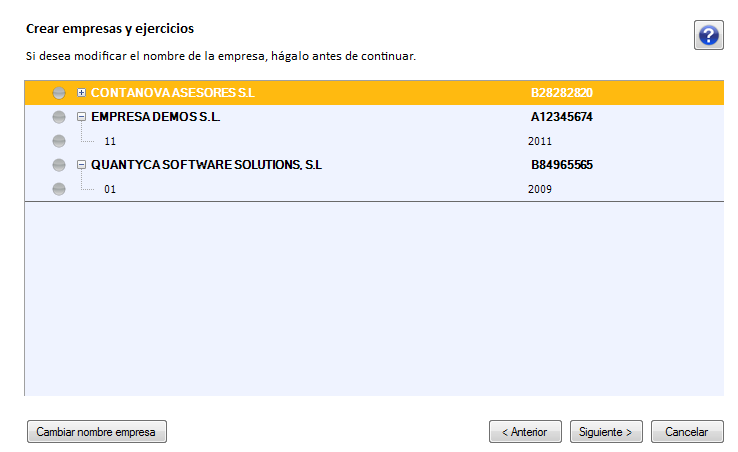Collapse the QUANTYCA SOFTWARE SOLUTIONS node
The height and width of the screenshot is (452, 738).
pos(81,165)
